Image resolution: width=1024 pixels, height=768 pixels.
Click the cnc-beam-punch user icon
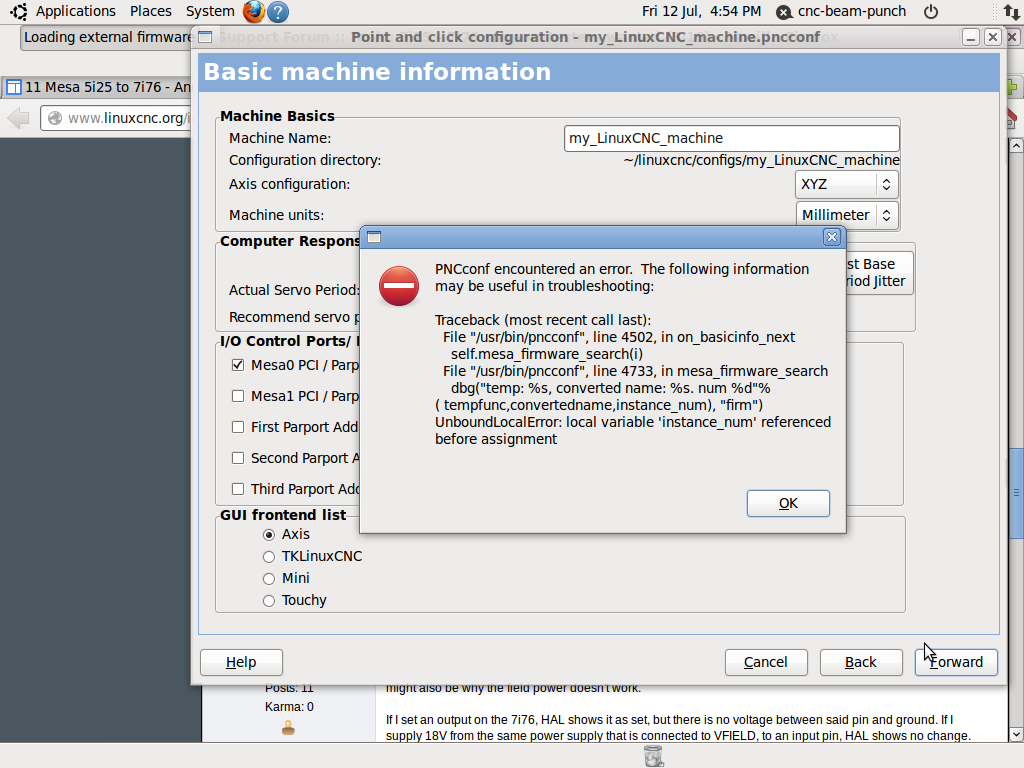(x=784, y=12)
